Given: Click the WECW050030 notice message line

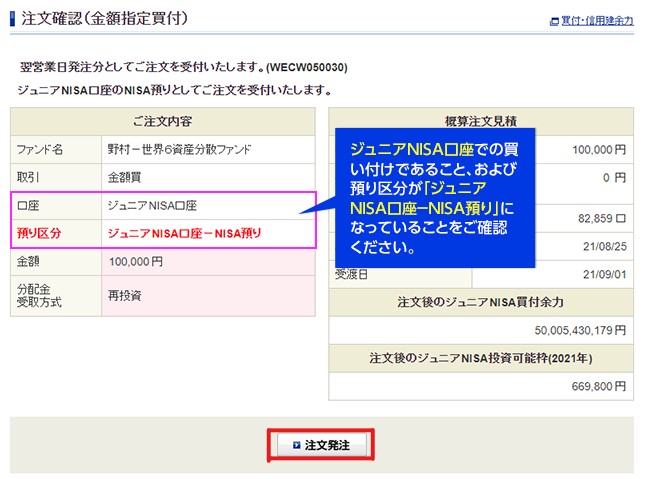Looking at the screenshot, I should pos(184,67).
